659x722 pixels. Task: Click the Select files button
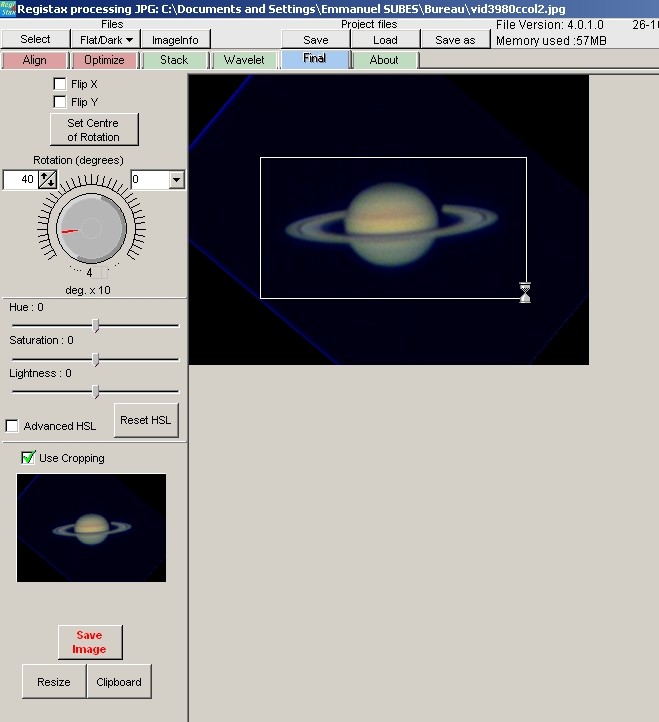(x=35, y=39)
